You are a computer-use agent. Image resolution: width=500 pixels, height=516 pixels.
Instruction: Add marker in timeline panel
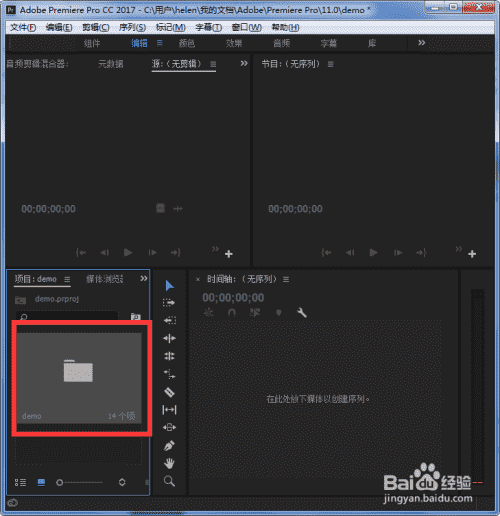[x=279, y=312]
